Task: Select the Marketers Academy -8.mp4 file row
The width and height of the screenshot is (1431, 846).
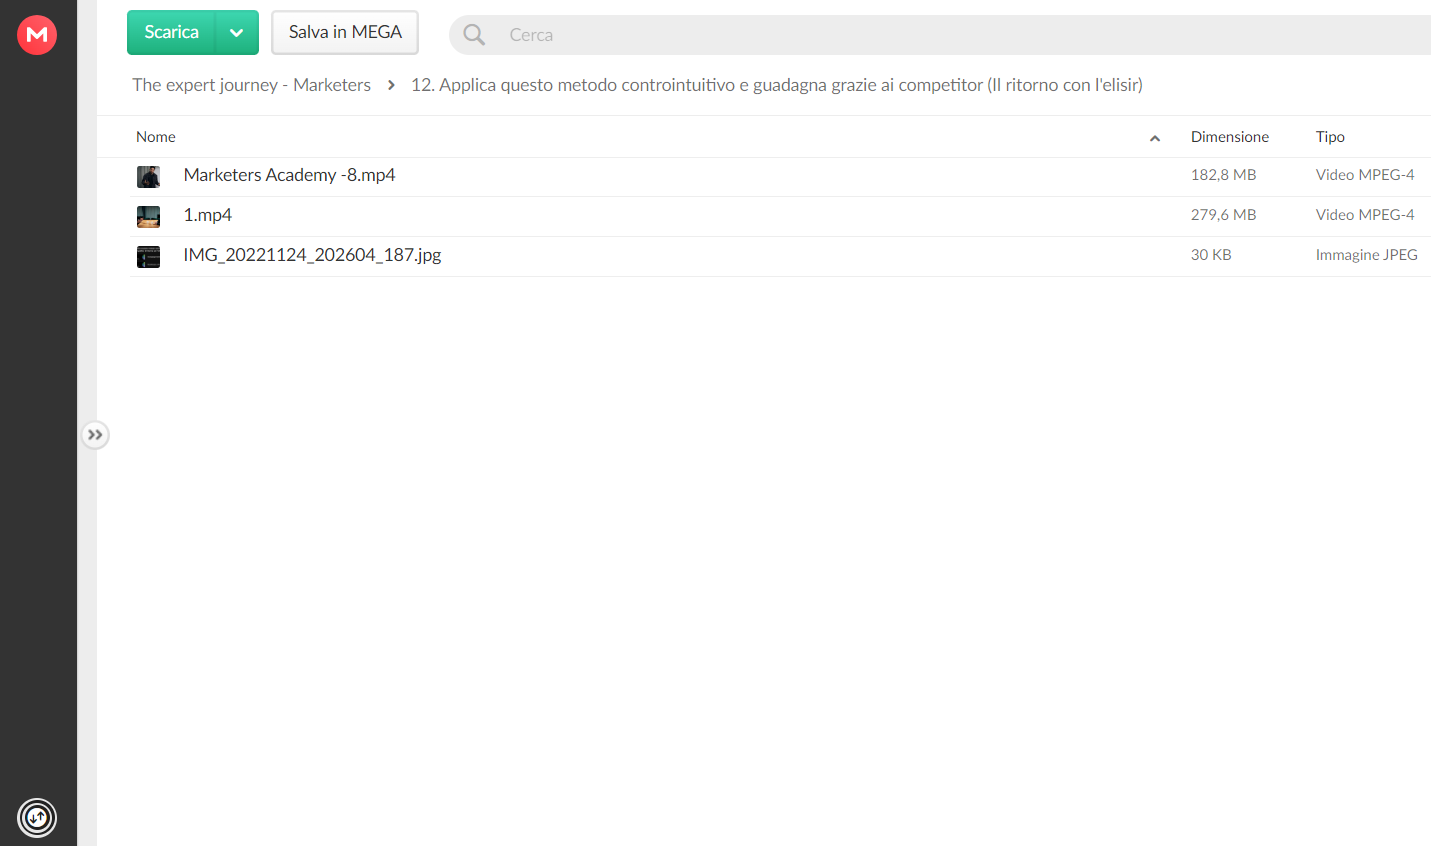Action: click(x=782, y=177)
